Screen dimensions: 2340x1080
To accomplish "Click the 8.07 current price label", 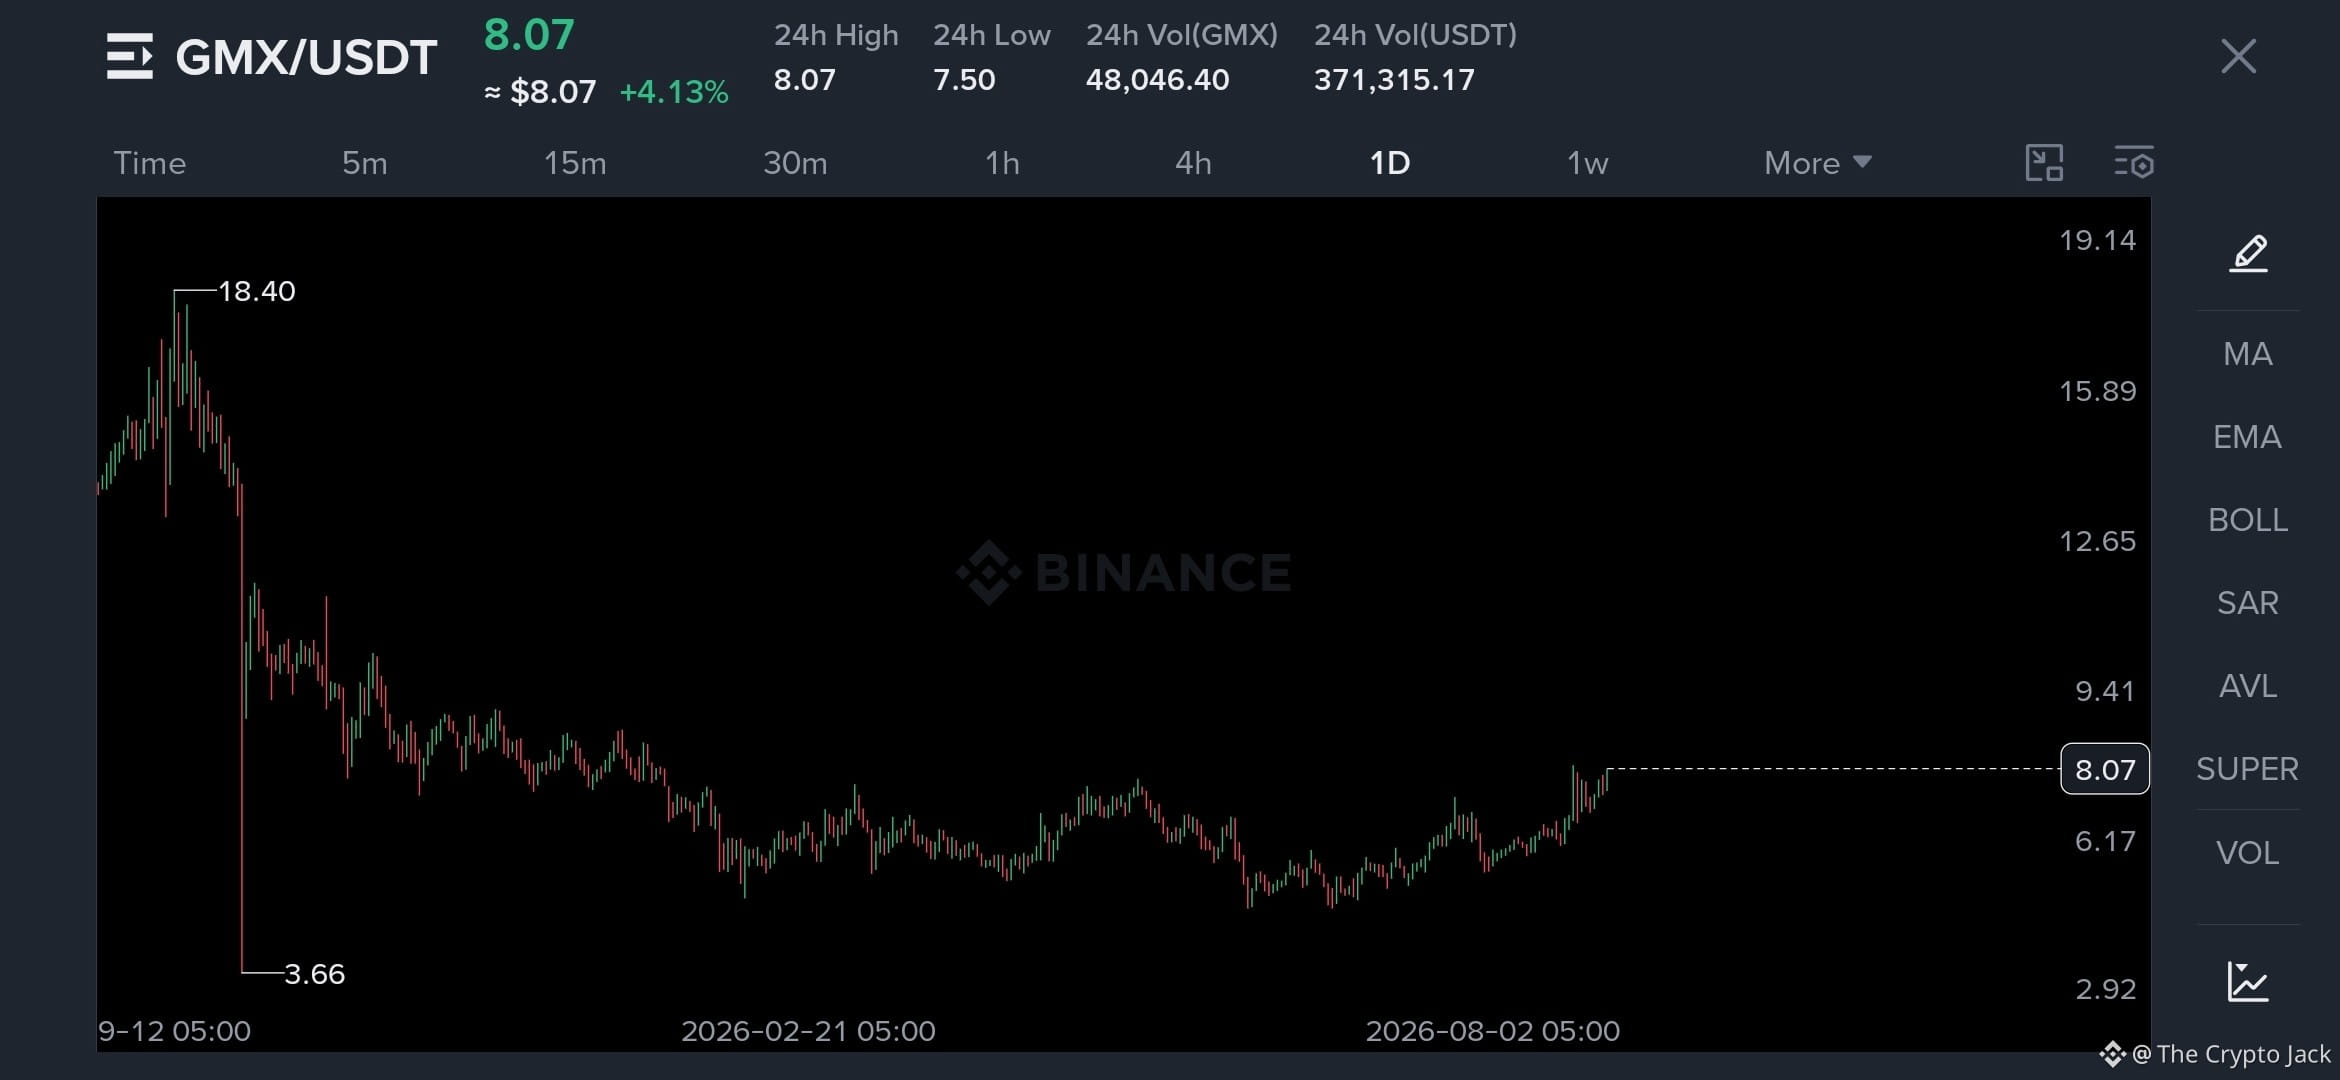I will (2105, 769).
